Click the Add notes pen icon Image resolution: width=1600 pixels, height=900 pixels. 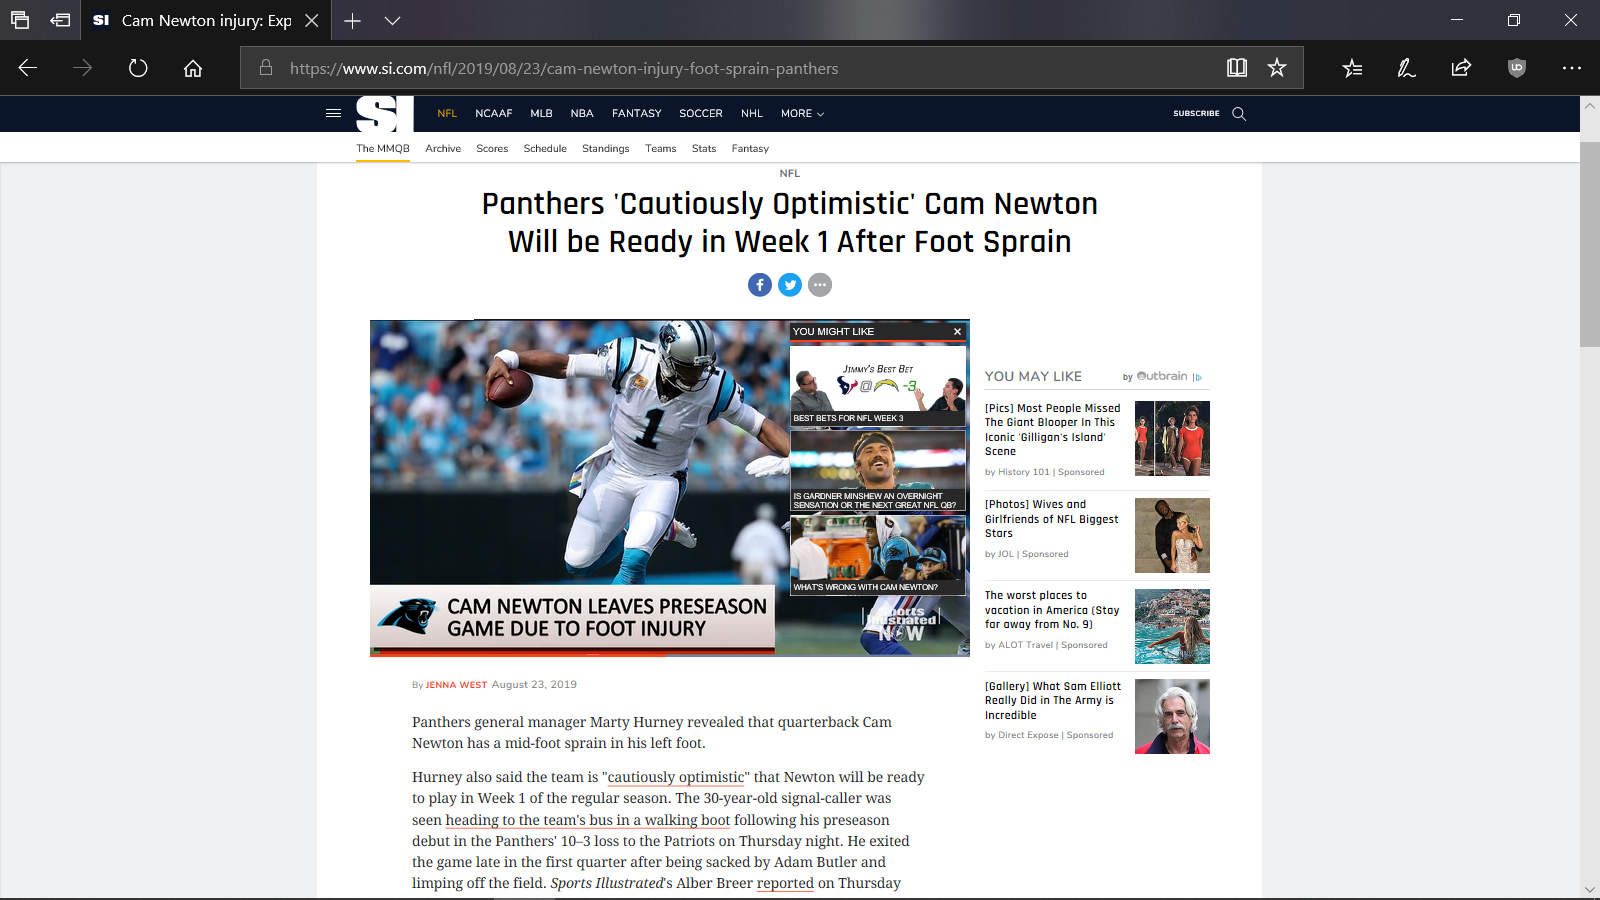(x=1406, y=68)
